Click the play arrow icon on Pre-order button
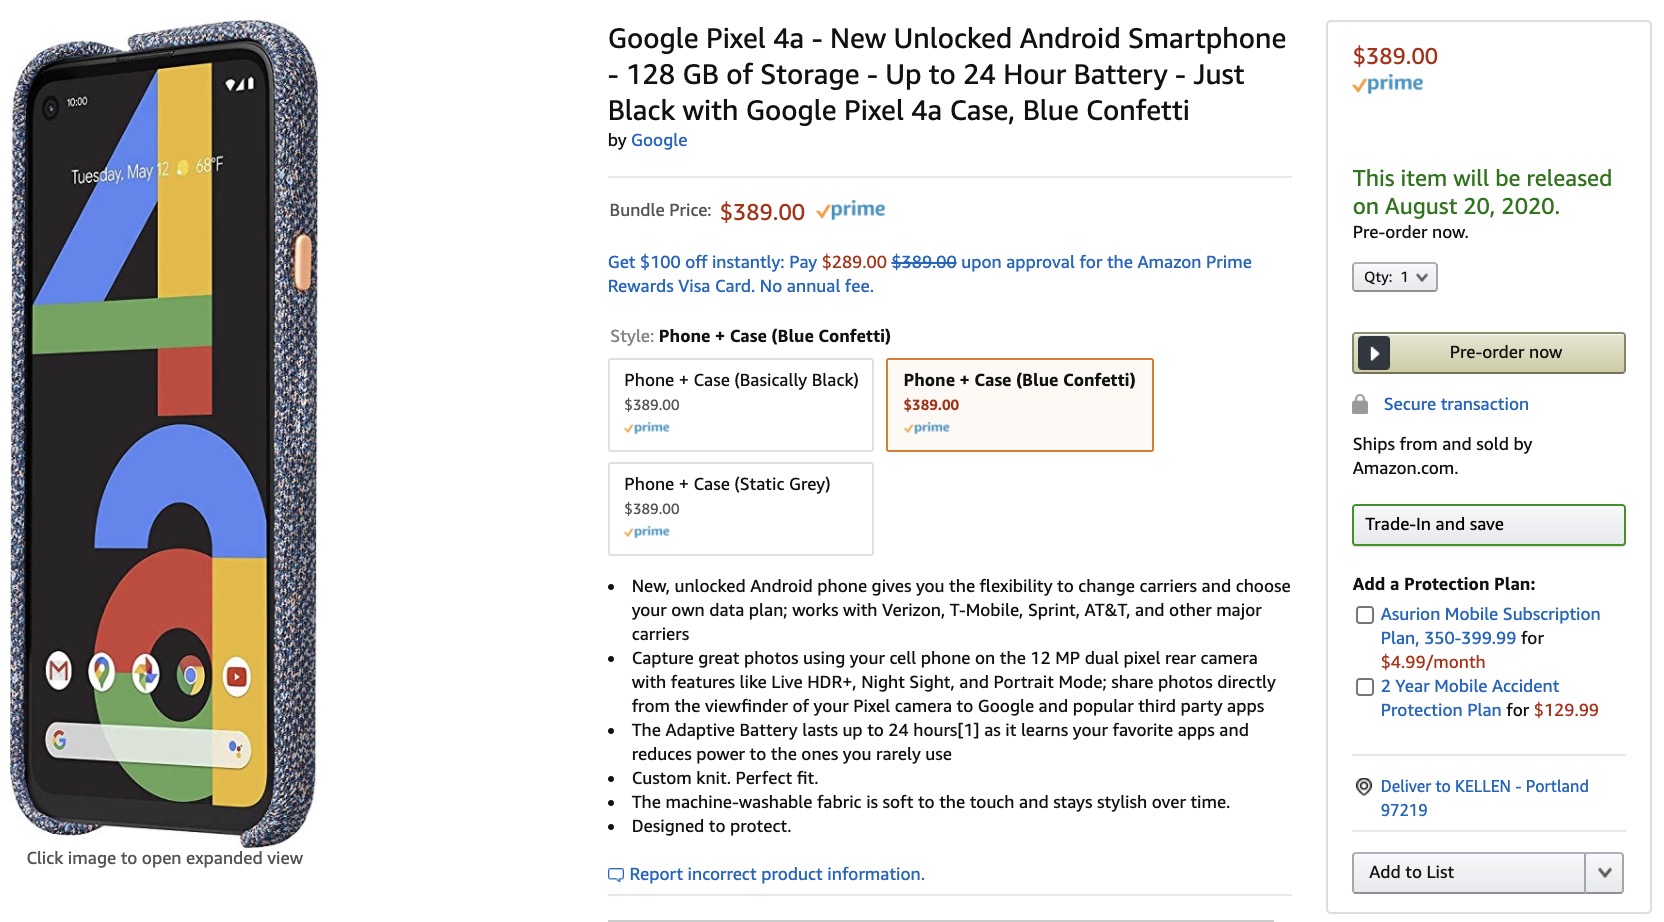1664x922 pixels. [x=1374, y=353]
